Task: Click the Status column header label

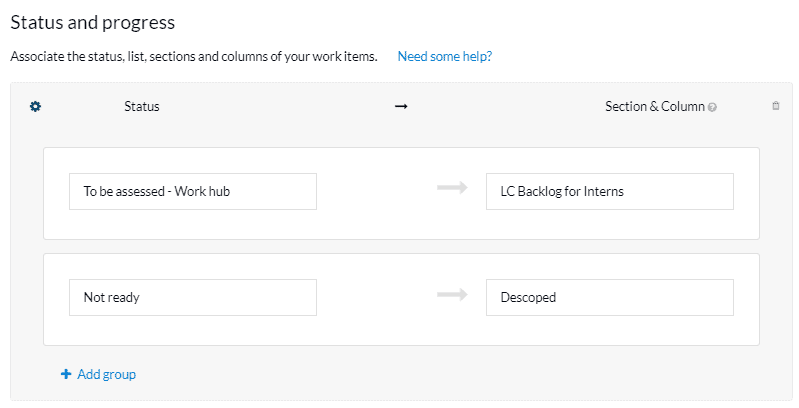Action: [x=142, y=106]
